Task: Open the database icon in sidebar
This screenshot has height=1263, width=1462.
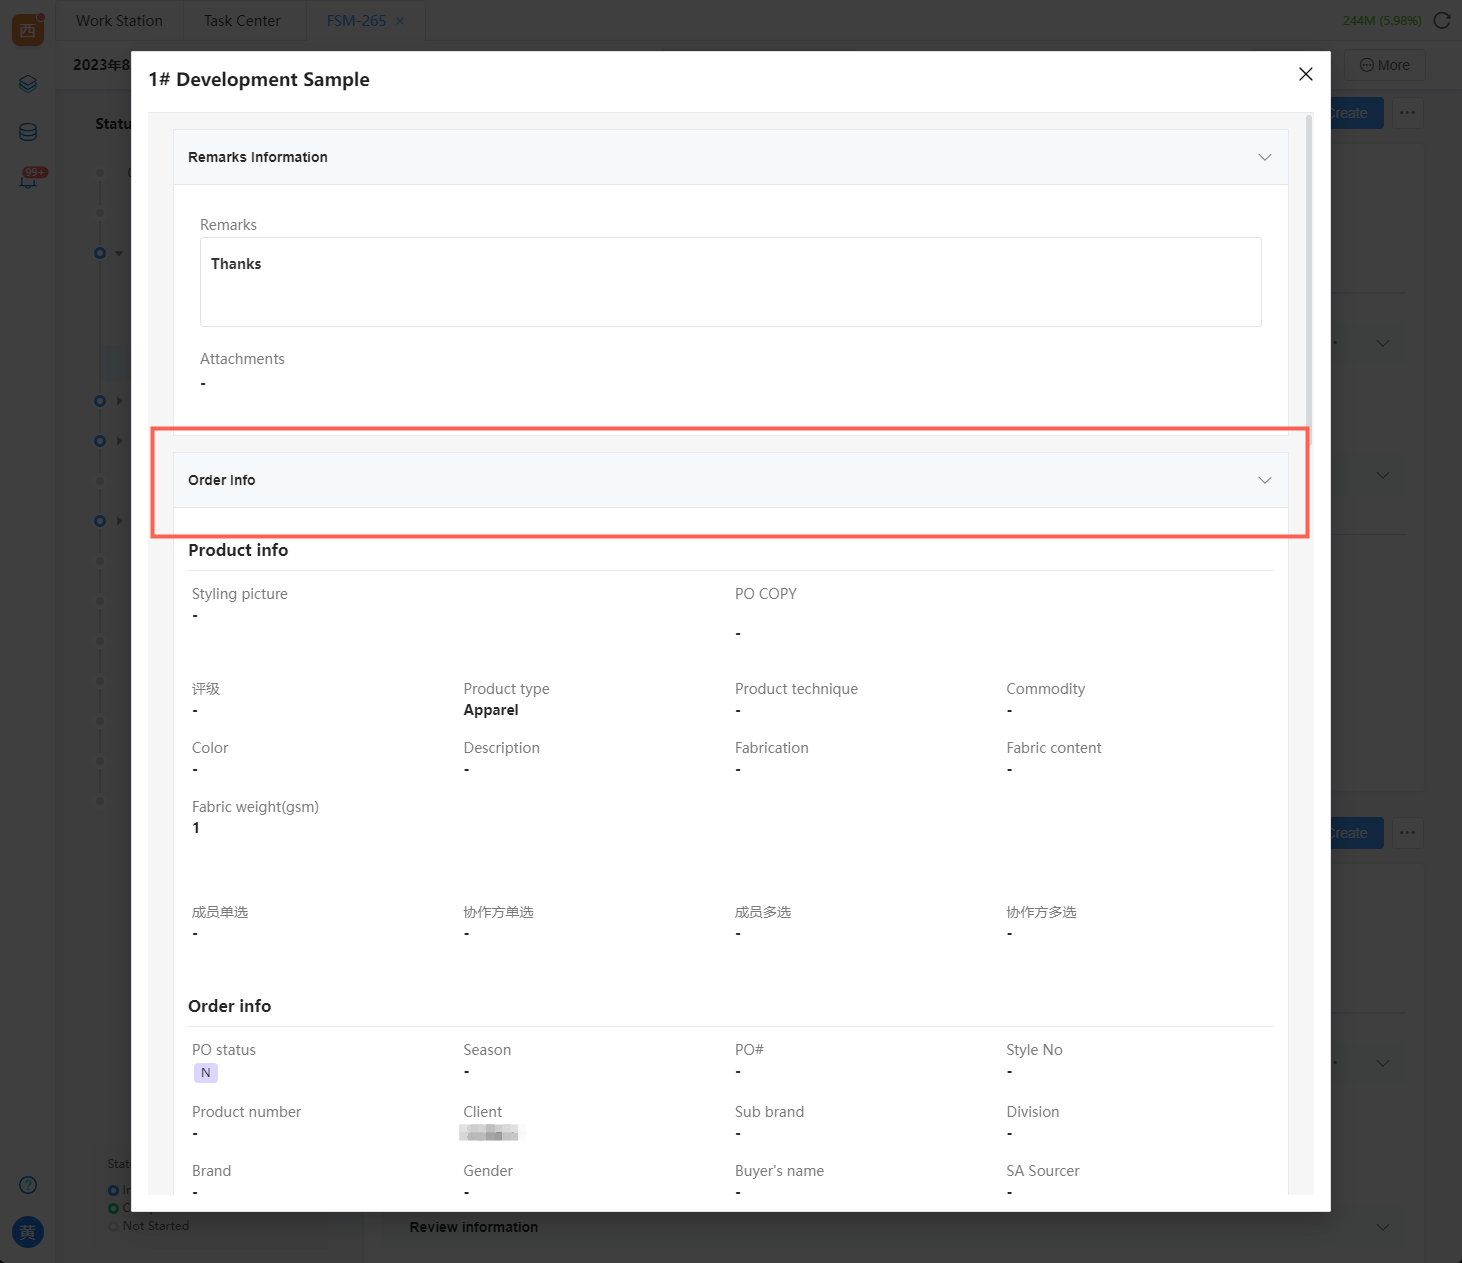Action: pos(28,132)
